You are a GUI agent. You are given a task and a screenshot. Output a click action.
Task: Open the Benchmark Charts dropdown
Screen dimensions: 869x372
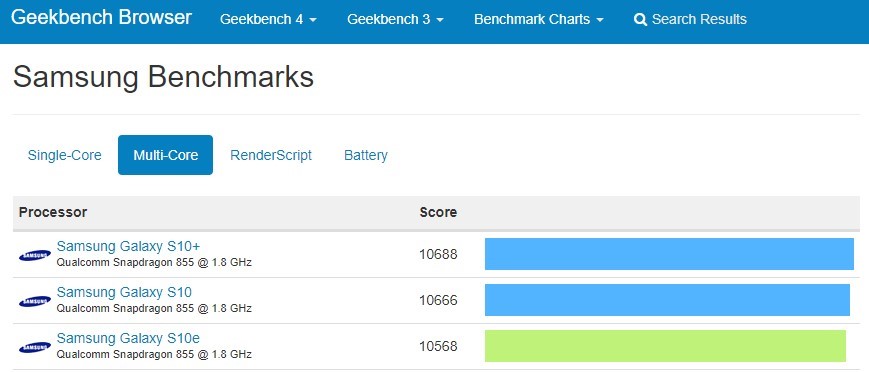[x=539, y=19]
